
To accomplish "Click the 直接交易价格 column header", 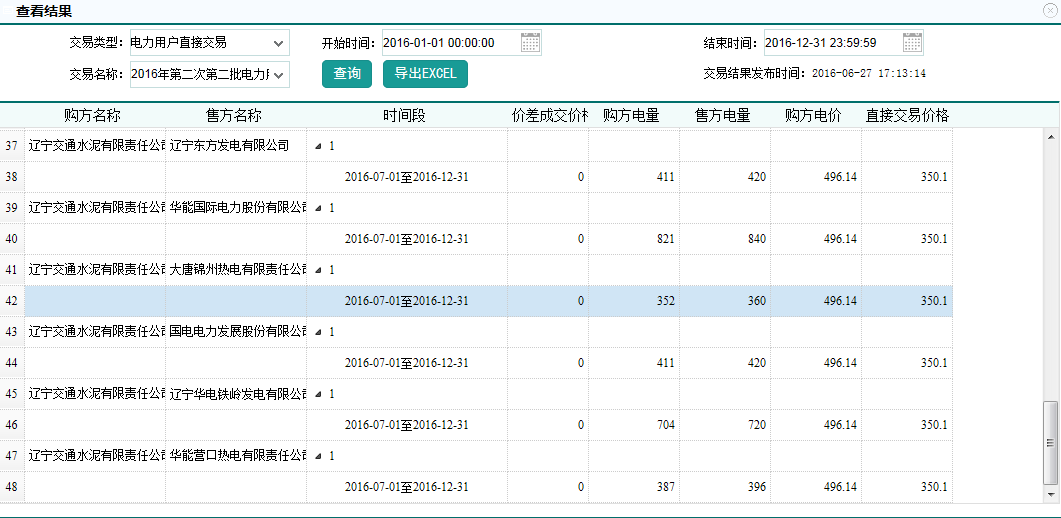I will (907, 116).
